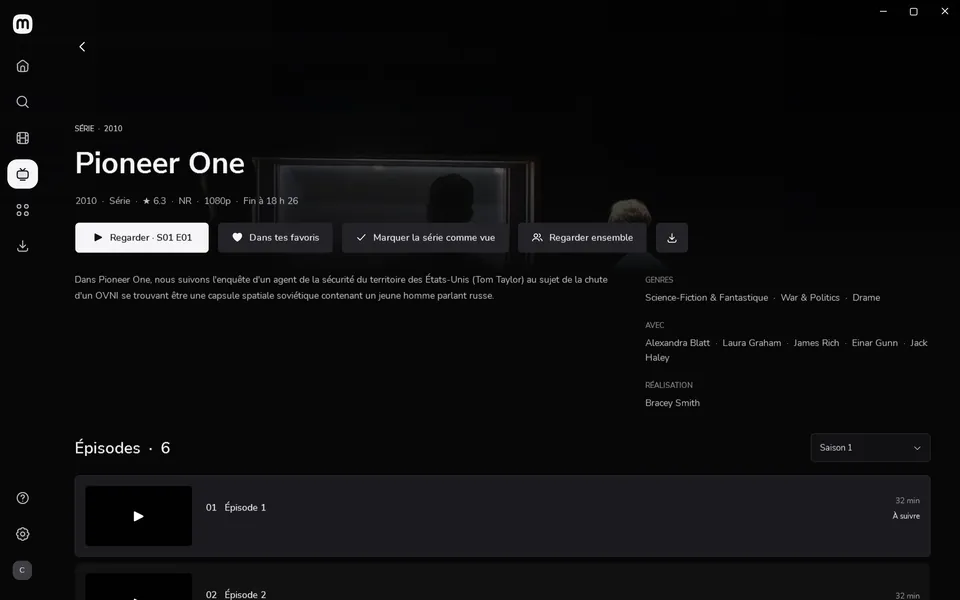This screenshot has width=960, height=600.
Task: Minimize the application window
Action: click(883, 12)
